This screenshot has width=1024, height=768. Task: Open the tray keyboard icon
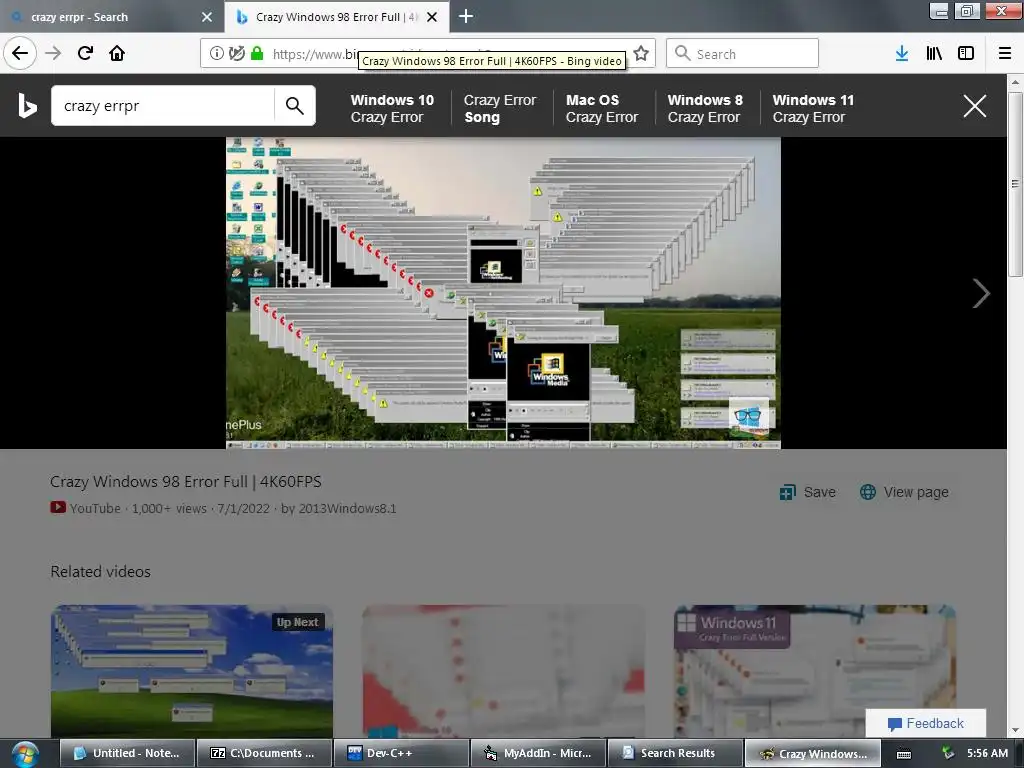pyautogui.click(x=904, y=754)
